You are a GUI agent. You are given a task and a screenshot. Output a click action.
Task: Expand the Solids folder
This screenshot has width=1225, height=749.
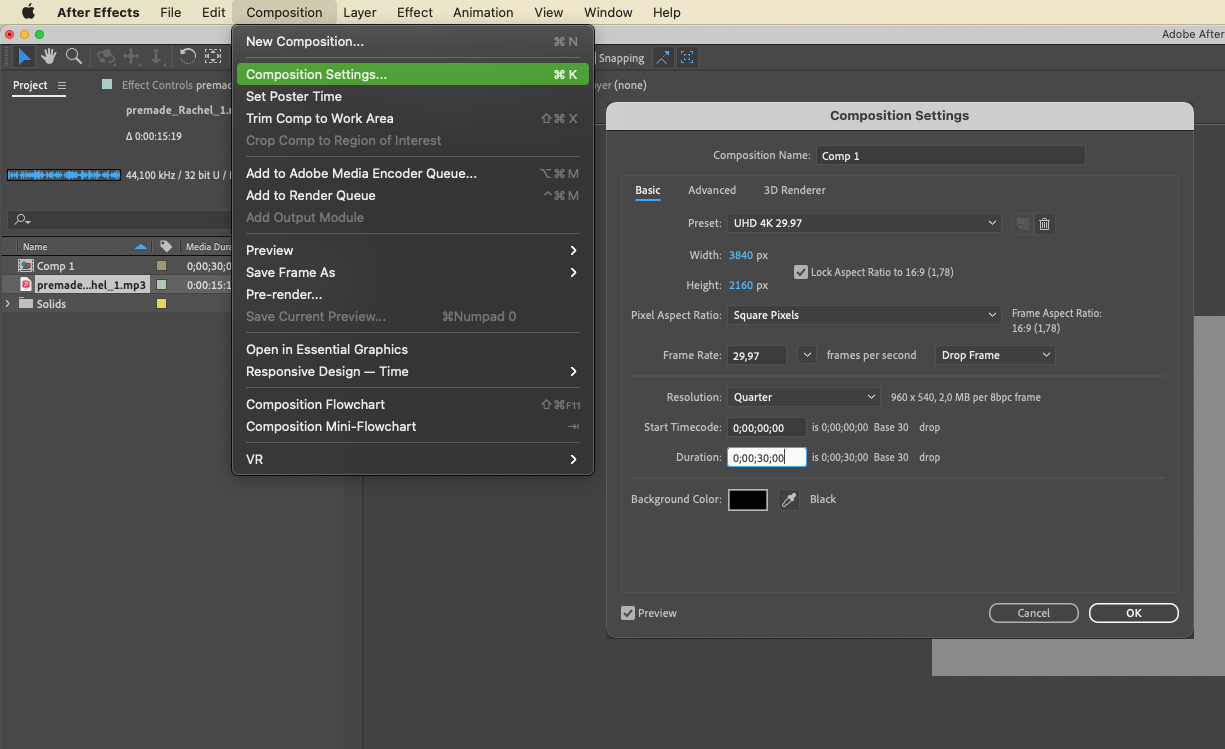click(x=8, y=304)
